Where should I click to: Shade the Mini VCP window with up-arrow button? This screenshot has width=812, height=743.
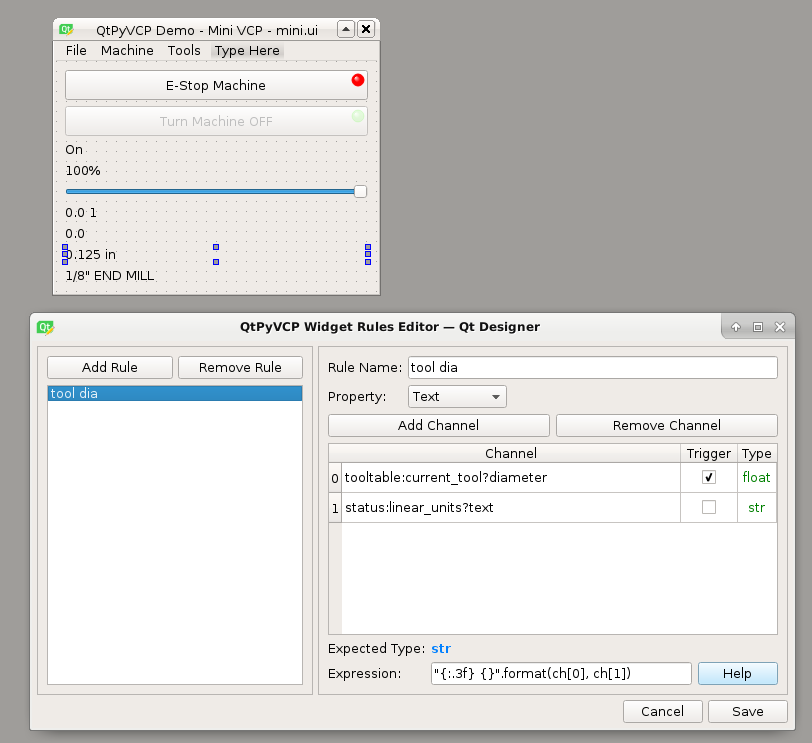(x=346, y=29)
